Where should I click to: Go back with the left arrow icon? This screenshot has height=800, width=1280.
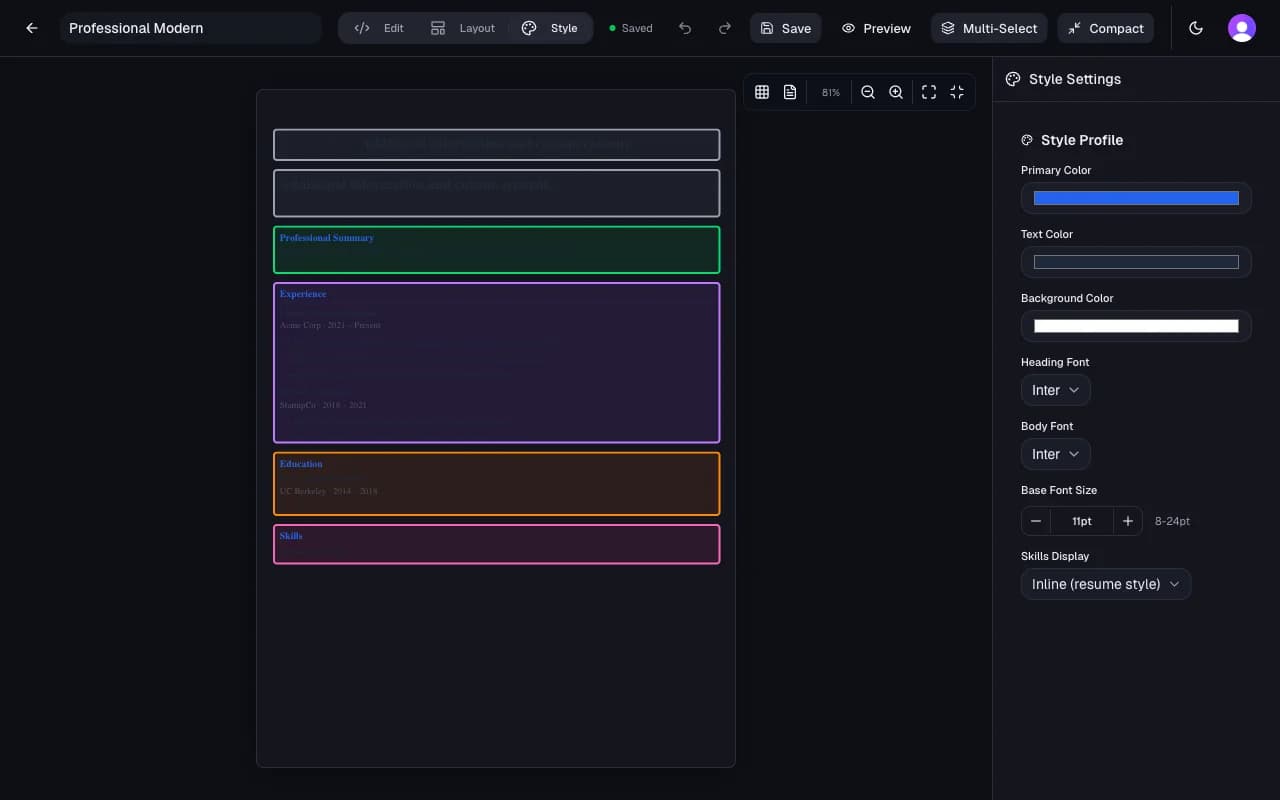pos(32,28)
